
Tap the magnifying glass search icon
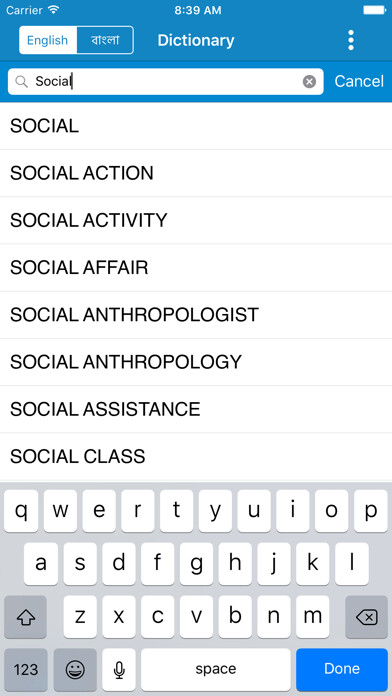pyautogui.click(x=21, y=82)
